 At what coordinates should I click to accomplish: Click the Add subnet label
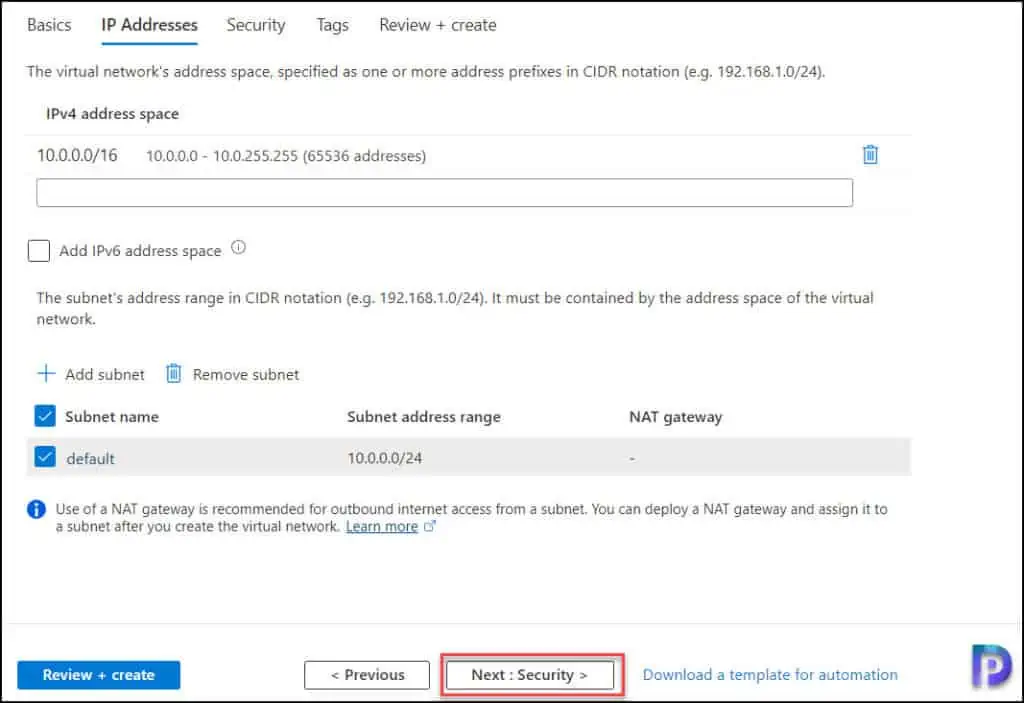104,374
